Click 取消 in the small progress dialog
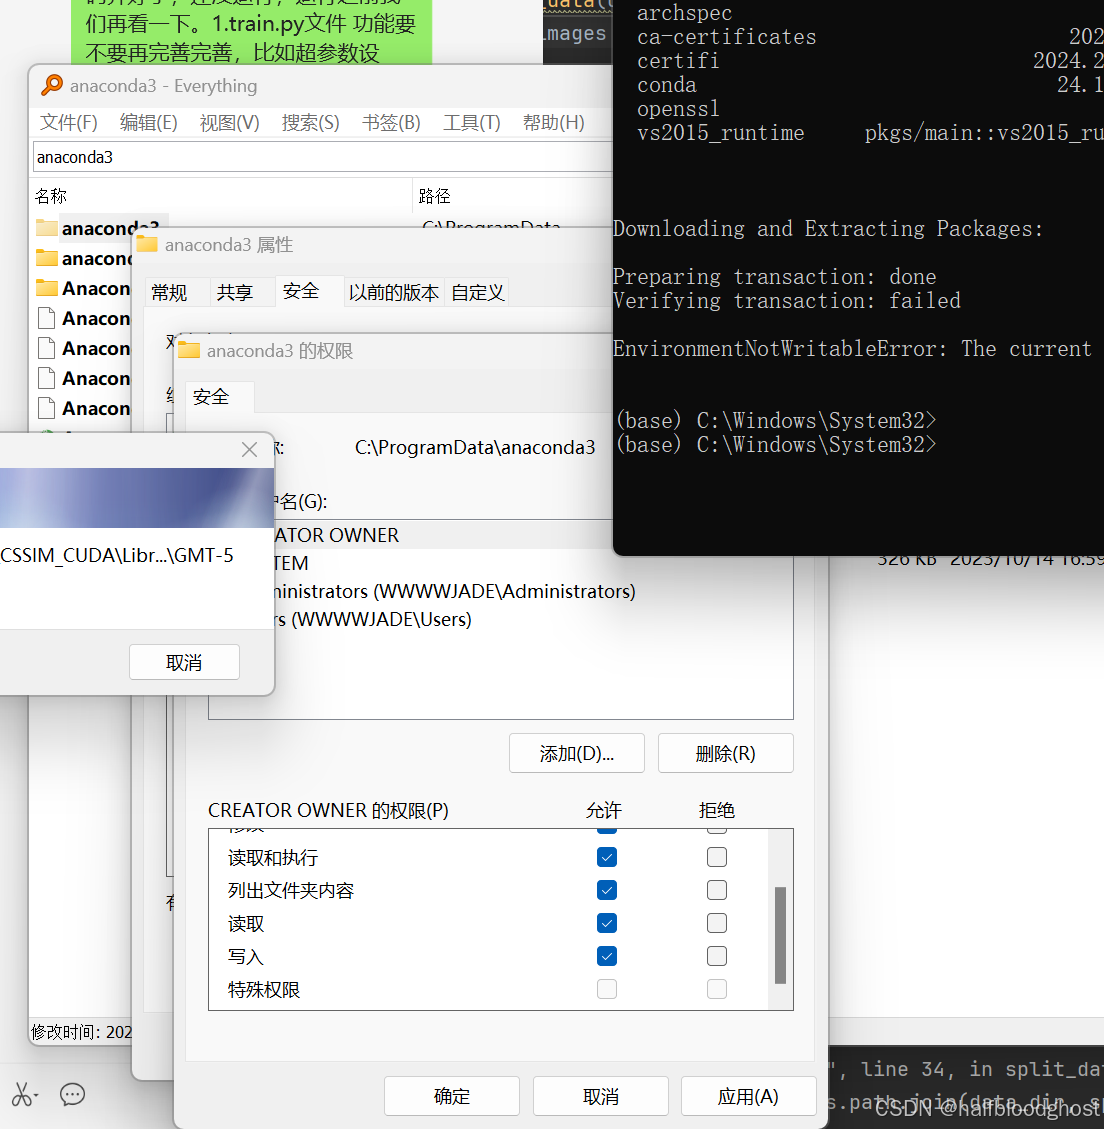 point(184,662)
